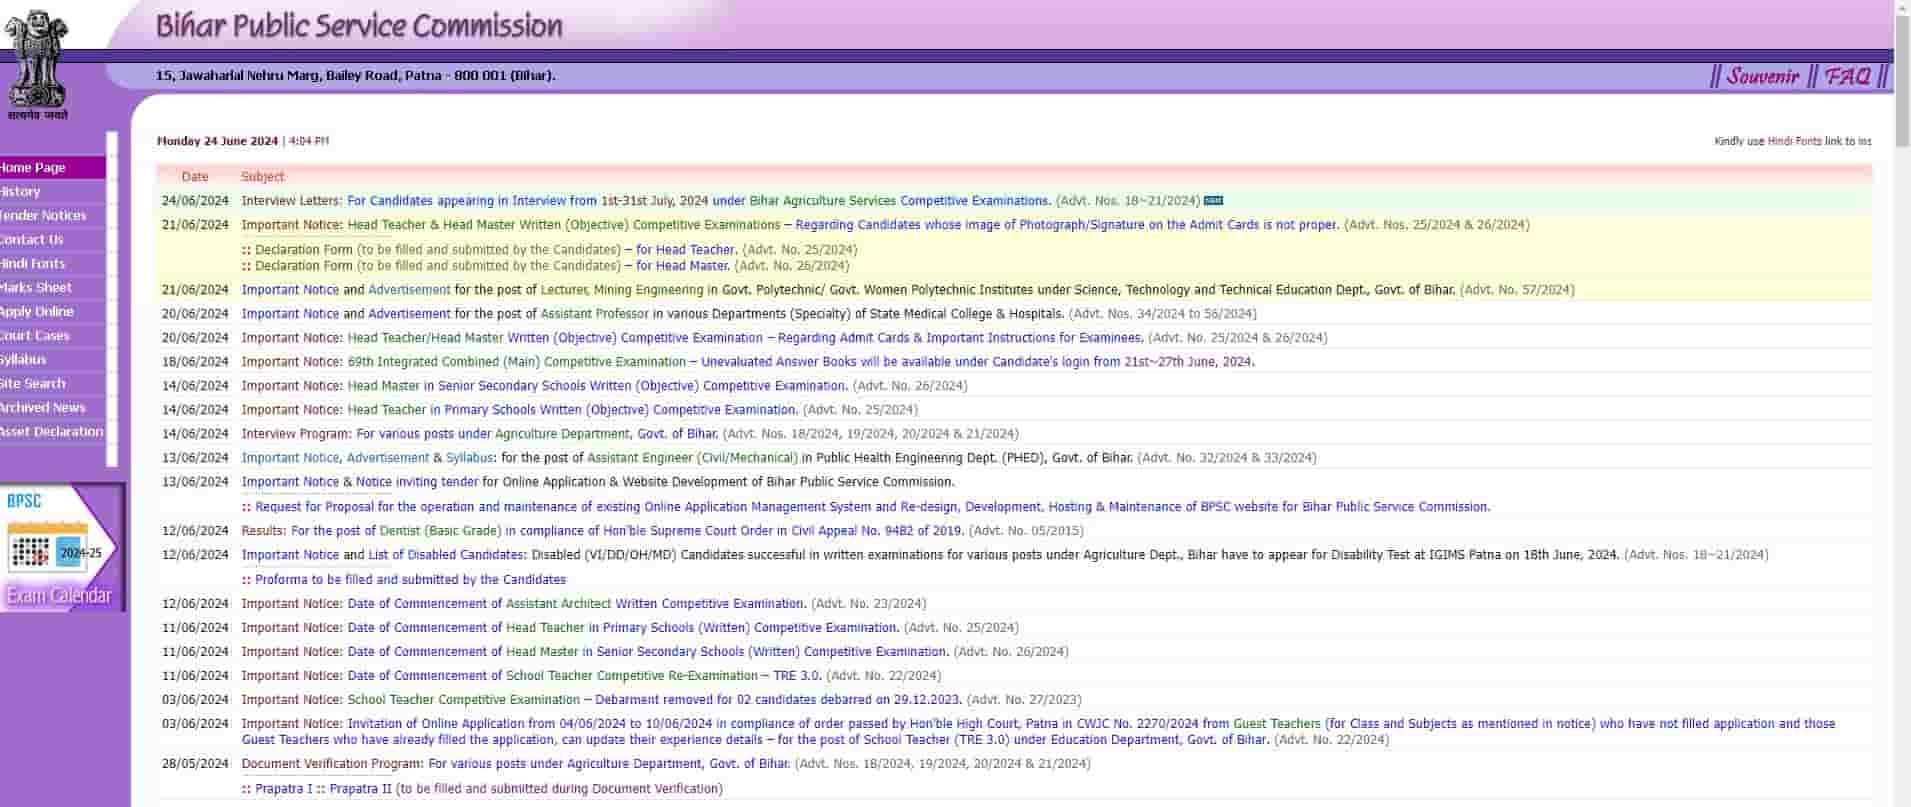Open Tender Notices from sidebar menu
Viewport: 1911px width, 807px height.
click(x=43, y=216)
